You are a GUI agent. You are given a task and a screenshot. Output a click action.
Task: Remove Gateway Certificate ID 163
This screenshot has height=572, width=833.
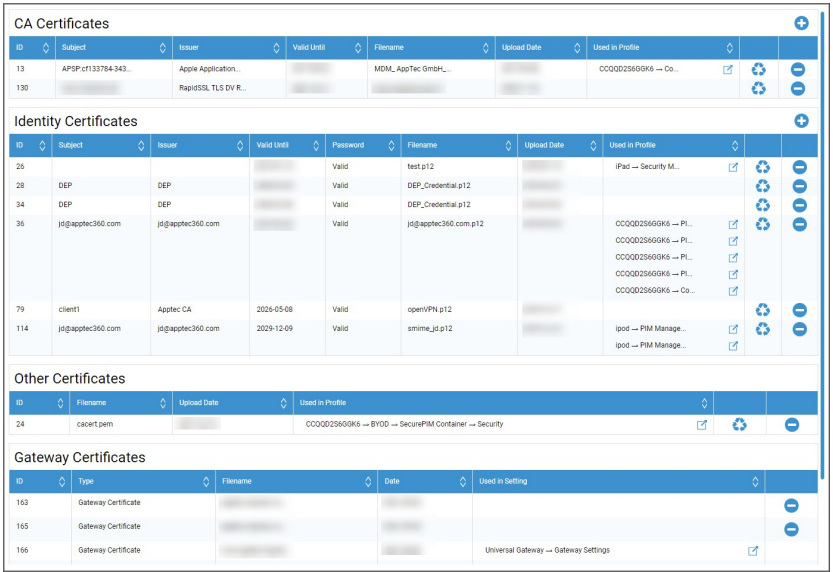point(791,507)
